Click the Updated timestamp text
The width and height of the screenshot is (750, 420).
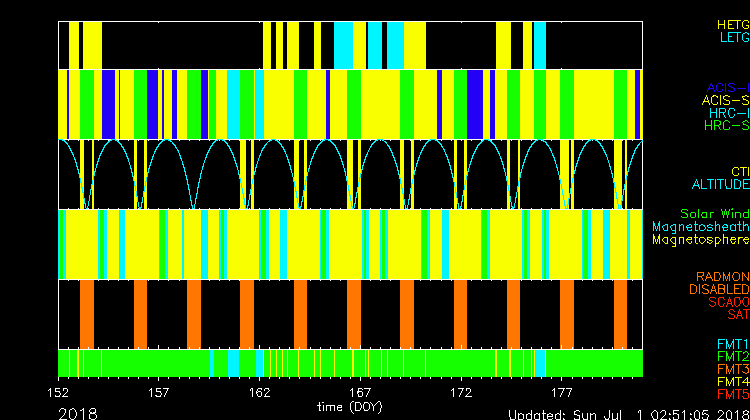pyautogui.click(x=628, y=414)
